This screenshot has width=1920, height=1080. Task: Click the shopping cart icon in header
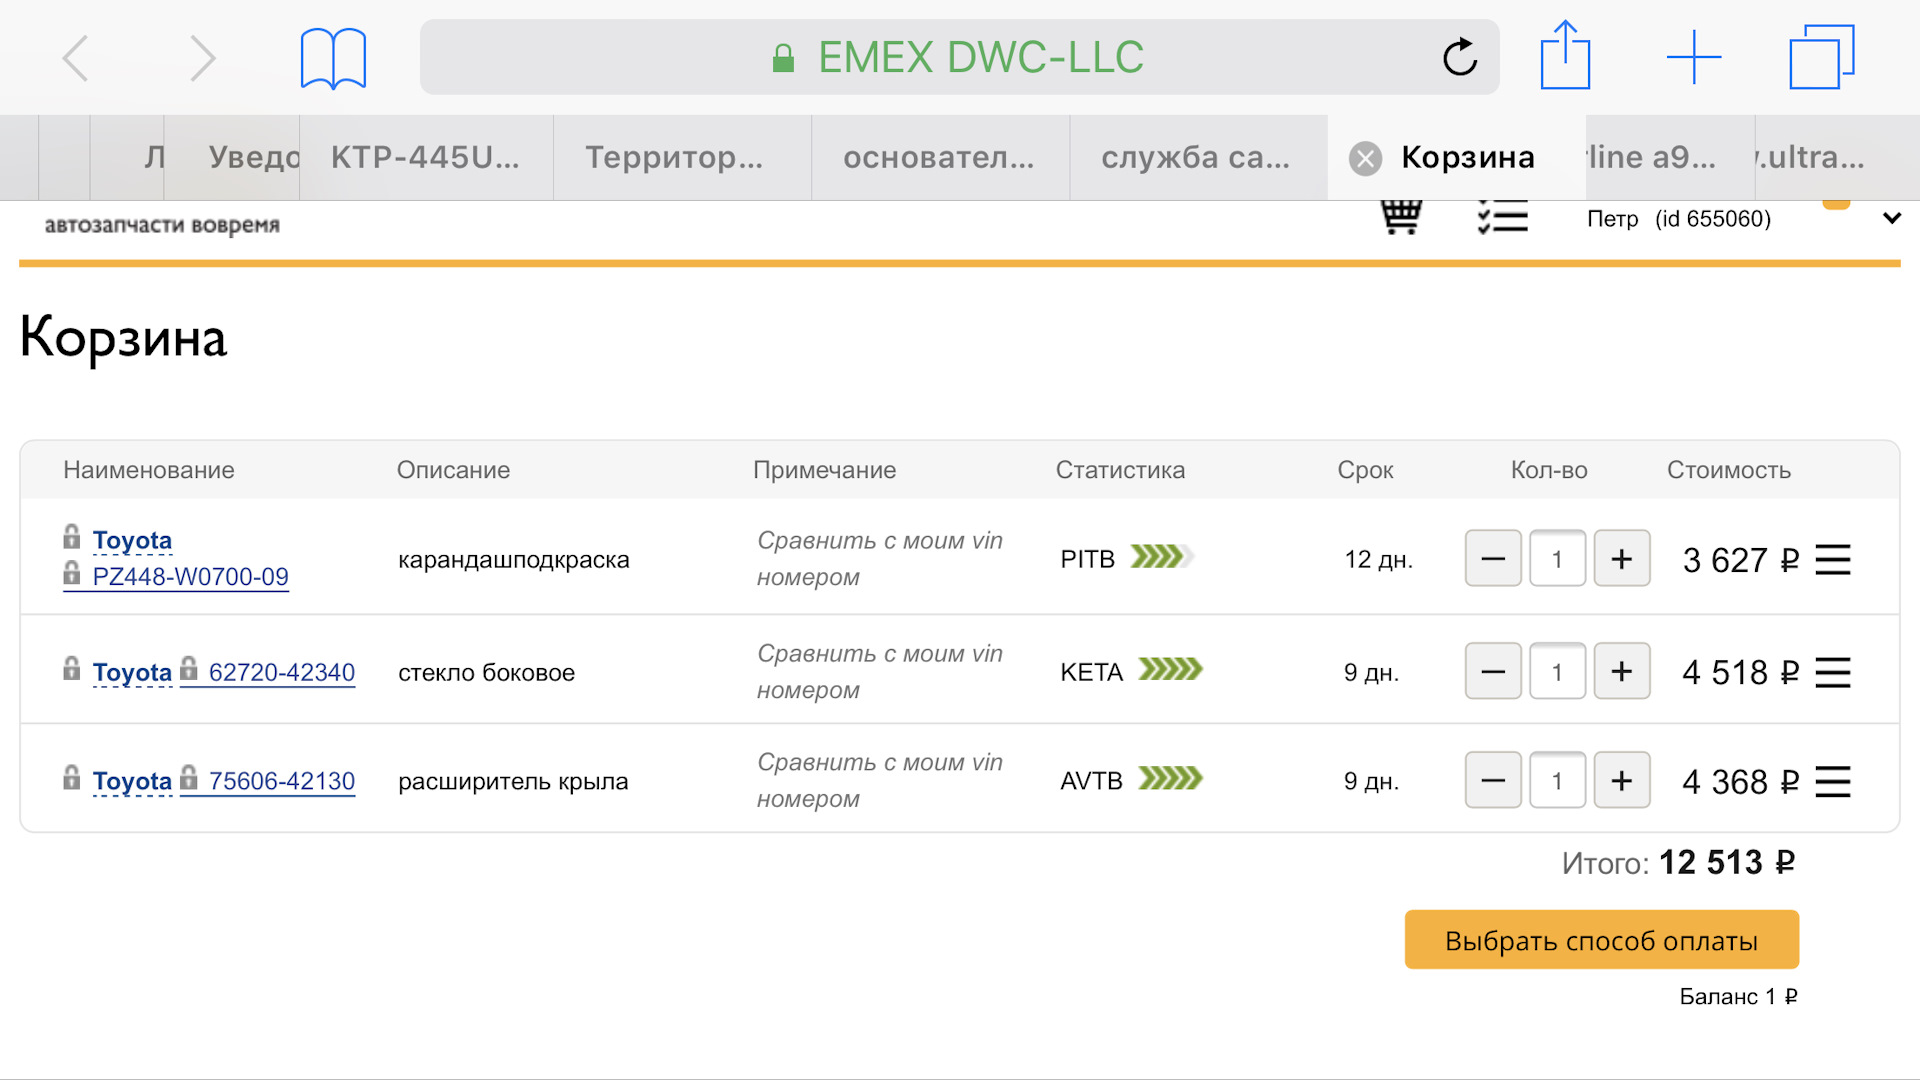pyautogui.click(x=1401, y=217)
